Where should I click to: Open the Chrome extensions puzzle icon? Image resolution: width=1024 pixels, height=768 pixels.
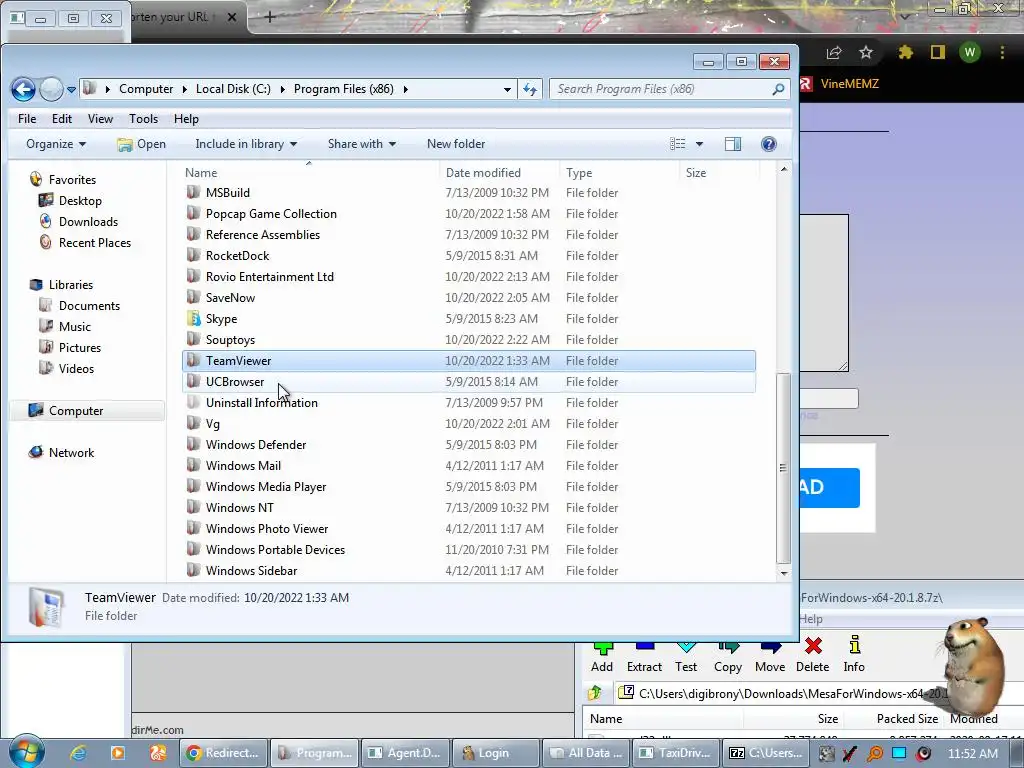point(905,52)
